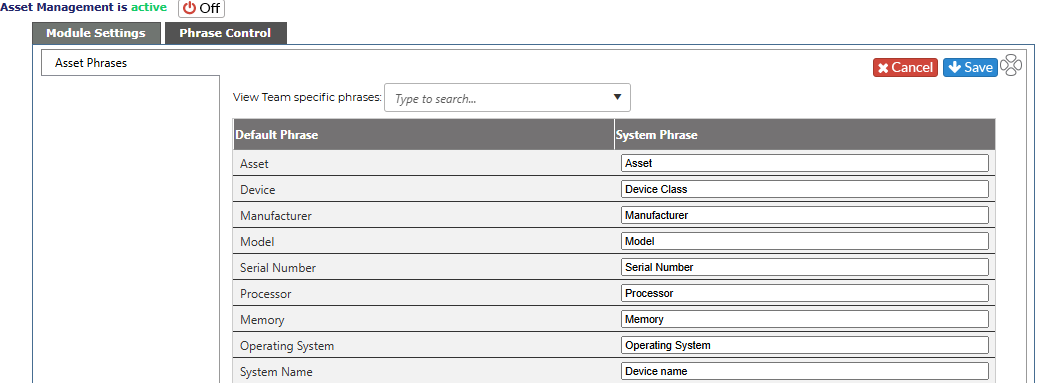
Task: Click the red power icon on Off button
Action: coord(190,9)
